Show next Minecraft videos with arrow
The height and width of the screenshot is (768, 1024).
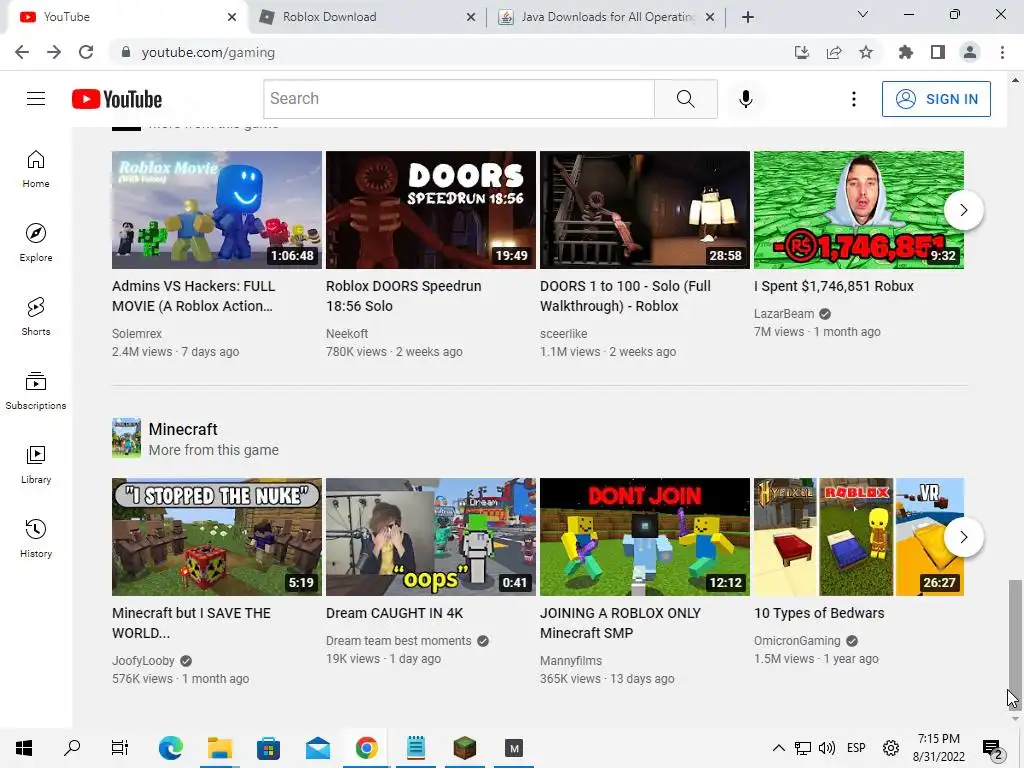[963, 537]
